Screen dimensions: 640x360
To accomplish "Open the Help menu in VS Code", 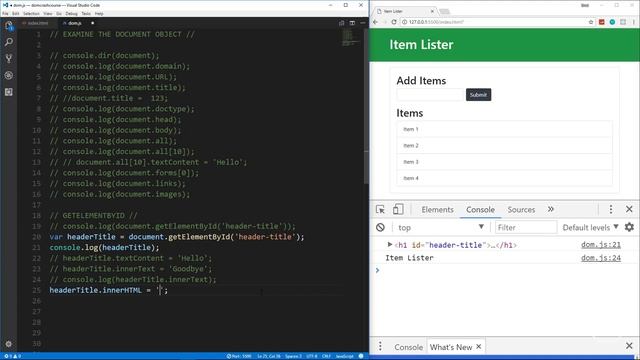I will (99, 13).
